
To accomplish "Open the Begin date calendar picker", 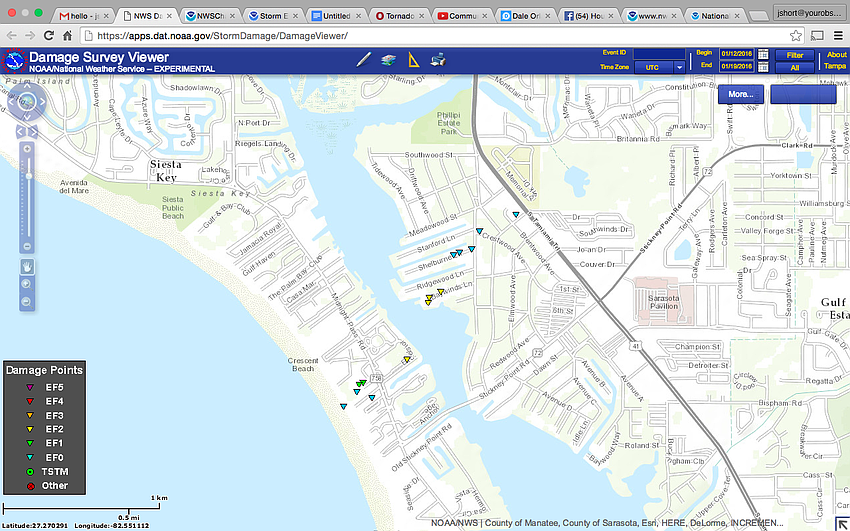I will (763, 54).
